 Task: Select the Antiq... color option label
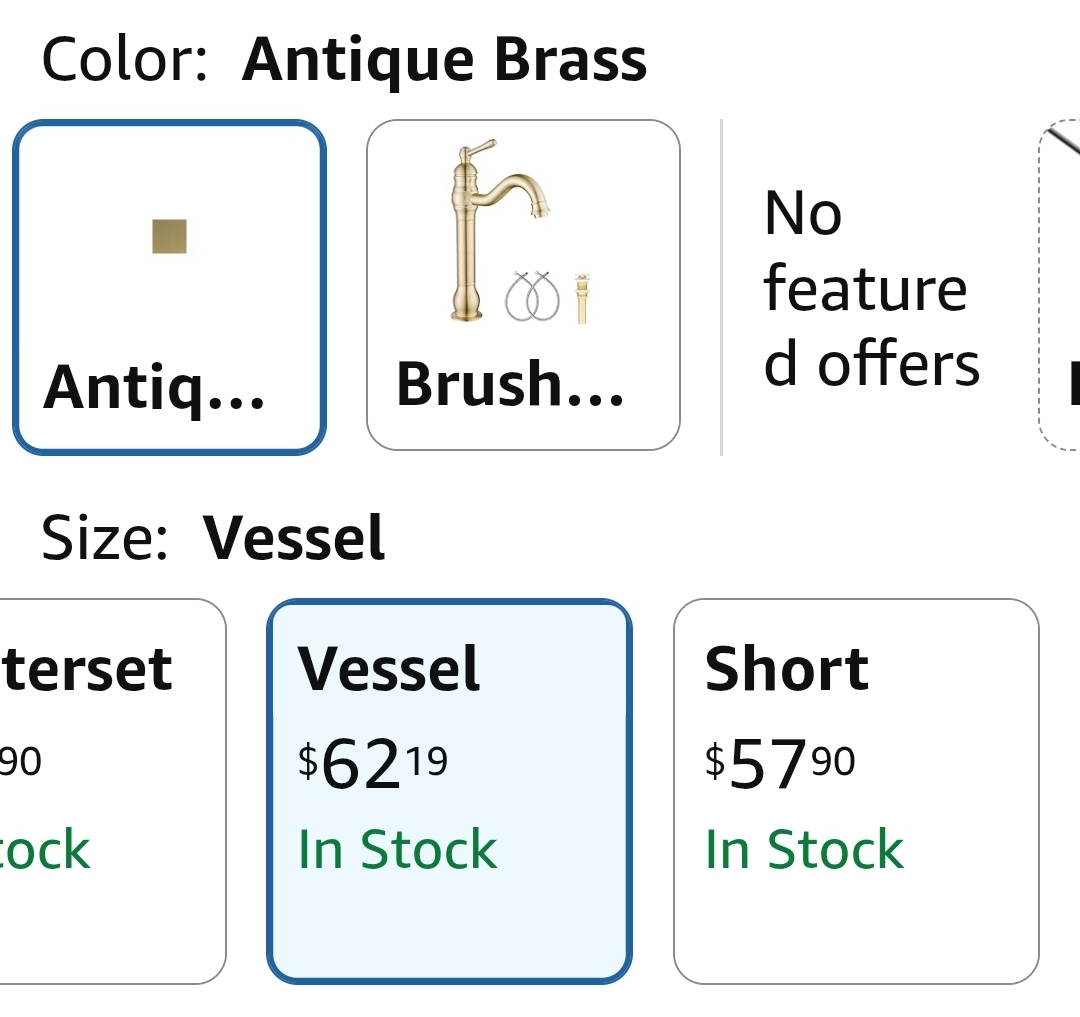point(154,387)
